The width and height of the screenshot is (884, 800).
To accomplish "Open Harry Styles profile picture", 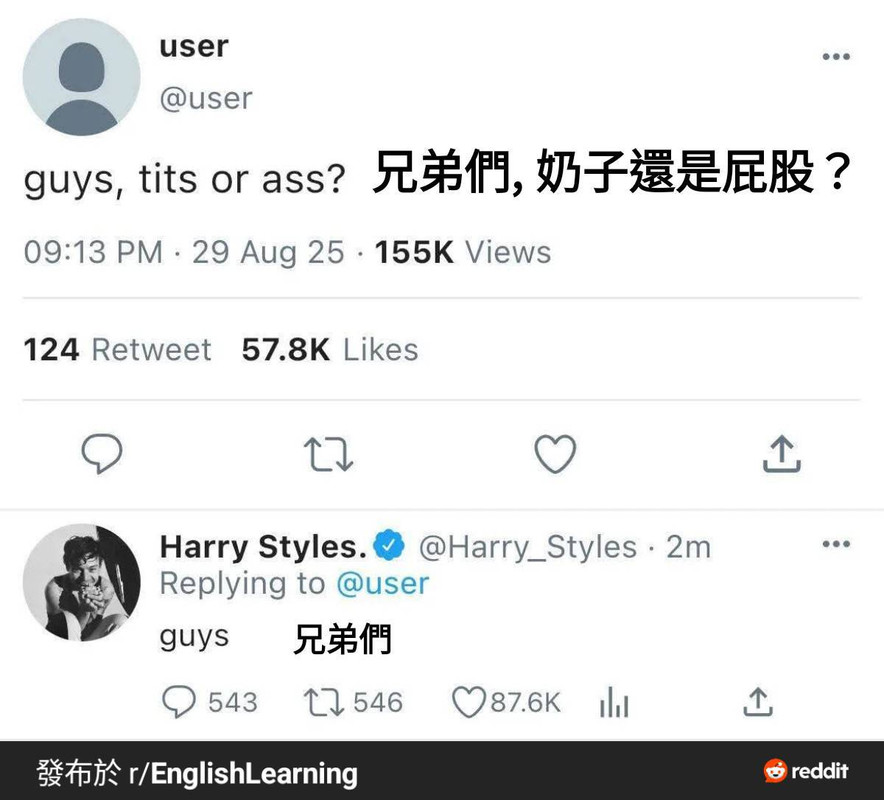I will pyautogui.click(x=81, y=582).
